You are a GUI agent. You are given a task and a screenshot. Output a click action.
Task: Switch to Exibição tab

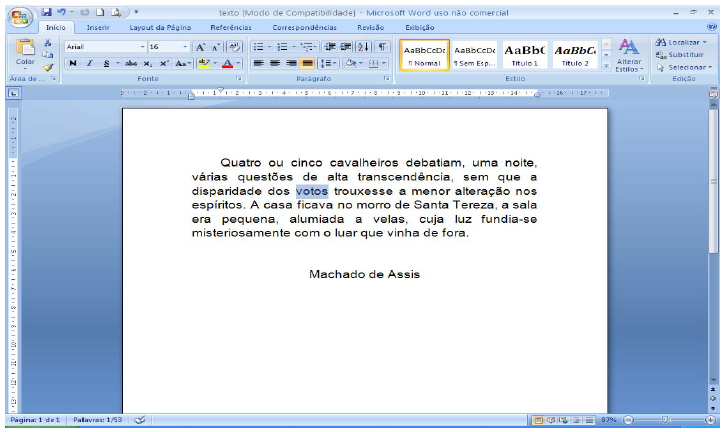(x=420, y=28)
